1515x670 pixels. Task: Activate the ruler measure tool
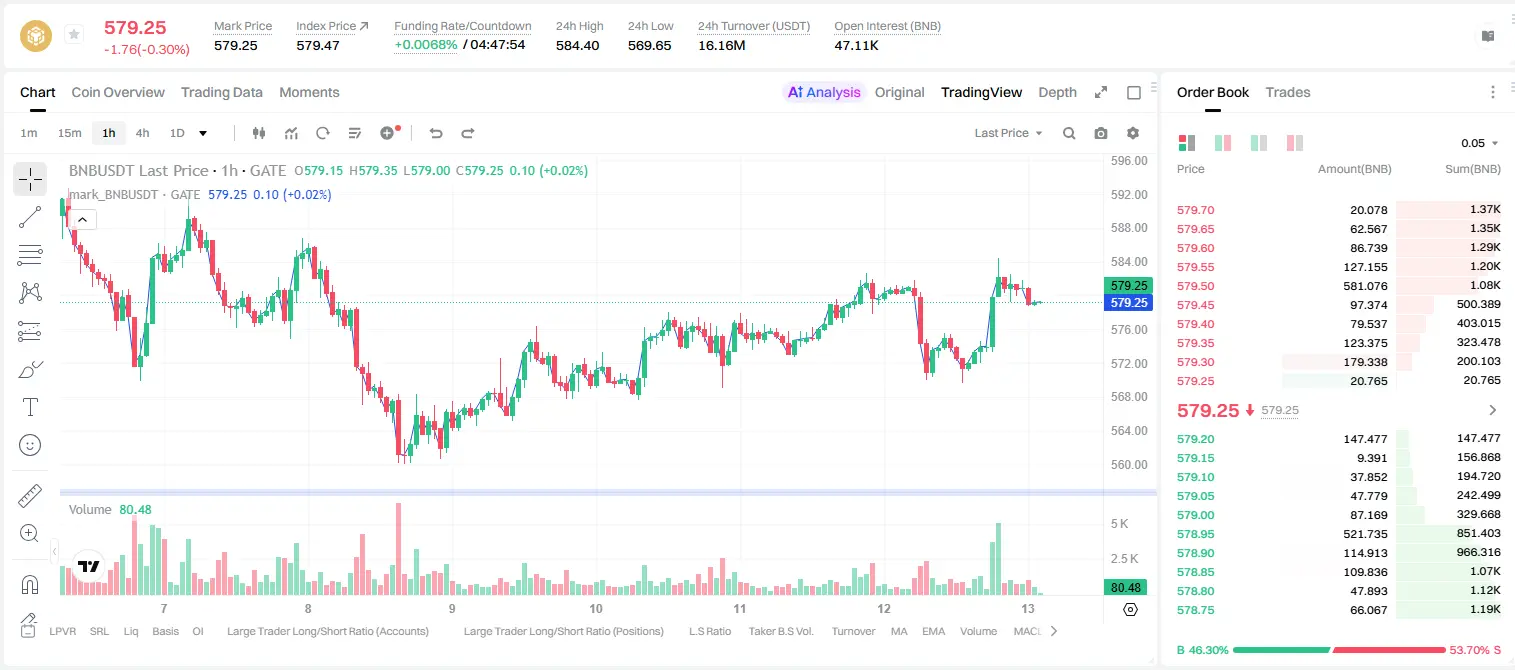pyautogui.click(x=30, y=495)
